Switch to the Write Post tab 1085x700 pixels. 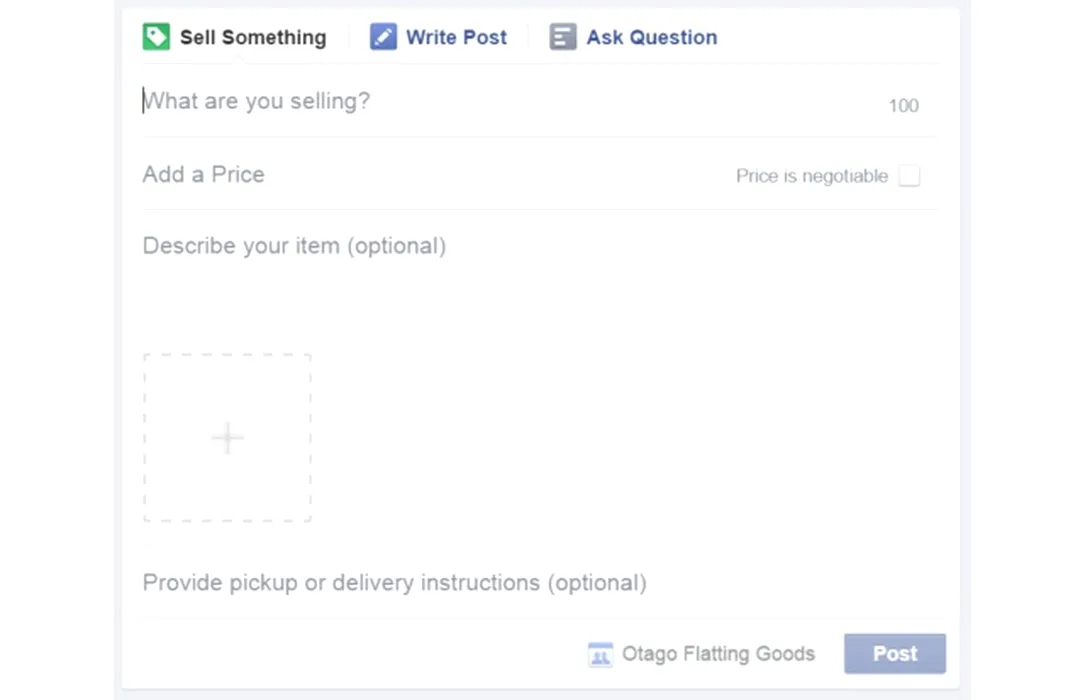pyautogui.click(x=438, y=37)
